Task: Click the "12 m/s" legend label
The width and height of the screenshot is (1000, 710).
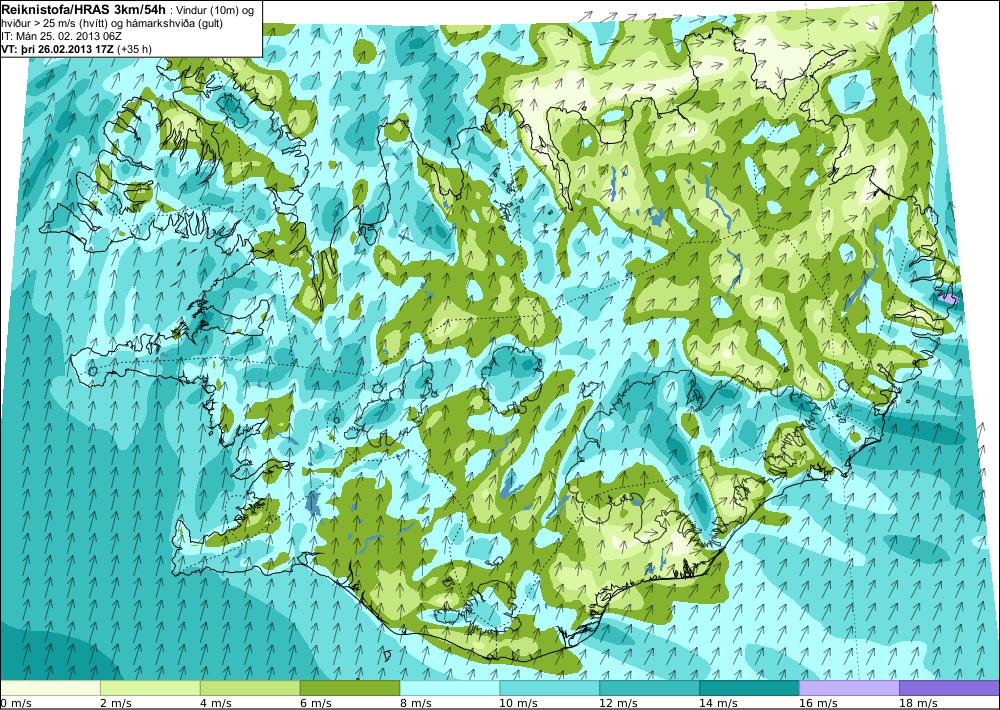Action: pos(619,703)
